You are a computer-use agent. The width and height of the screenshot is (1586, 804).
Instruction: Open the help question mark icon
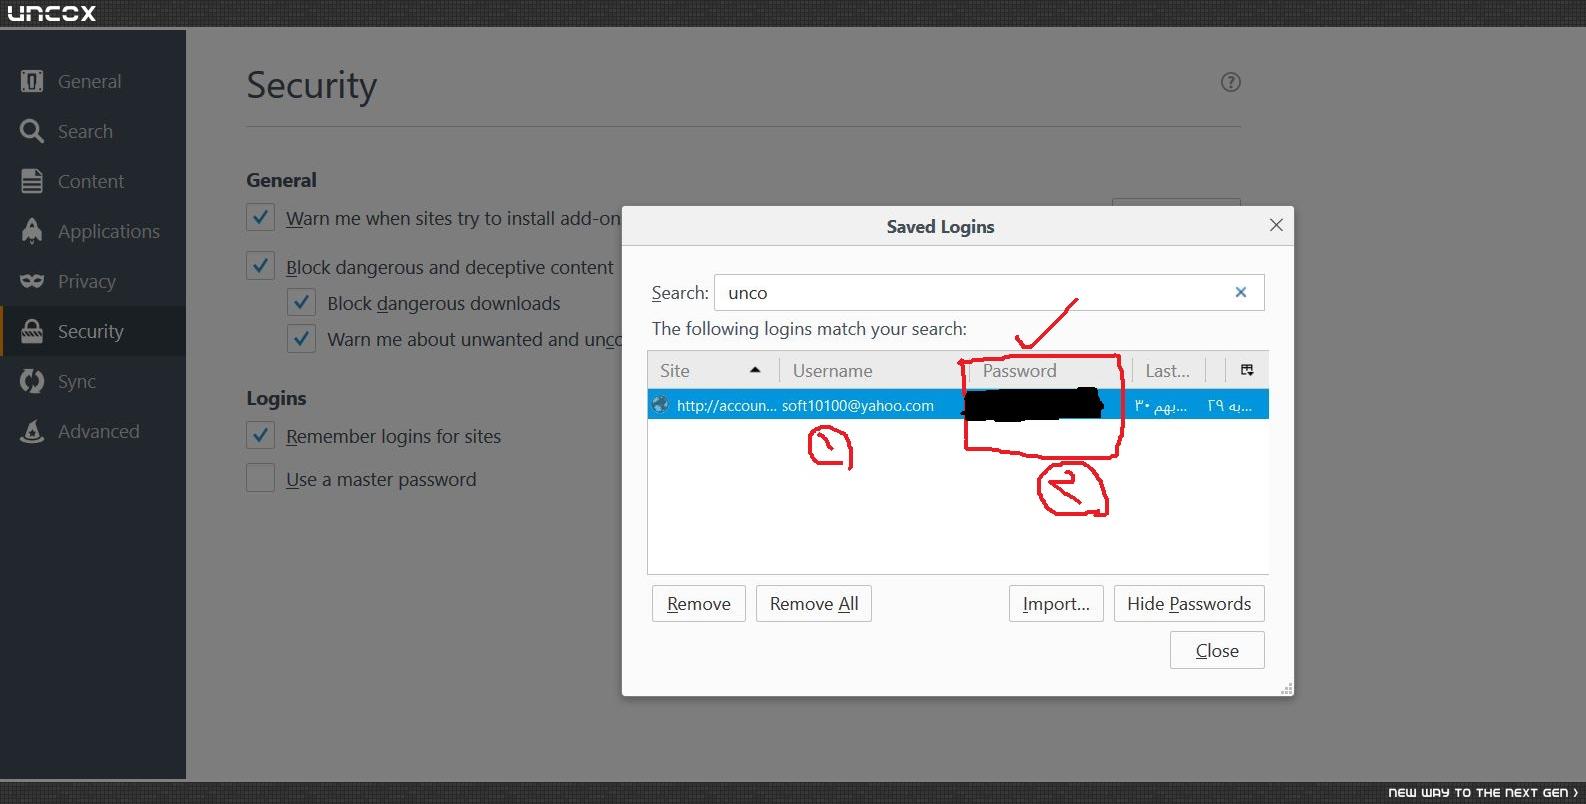click(x=1231, y=82)
